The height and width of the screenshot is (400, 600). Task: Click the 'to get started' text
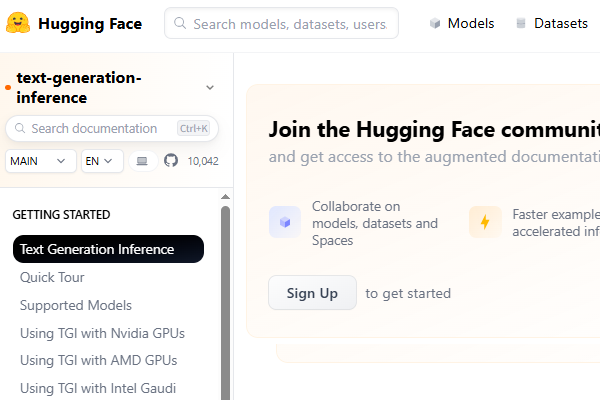(408, 294)
